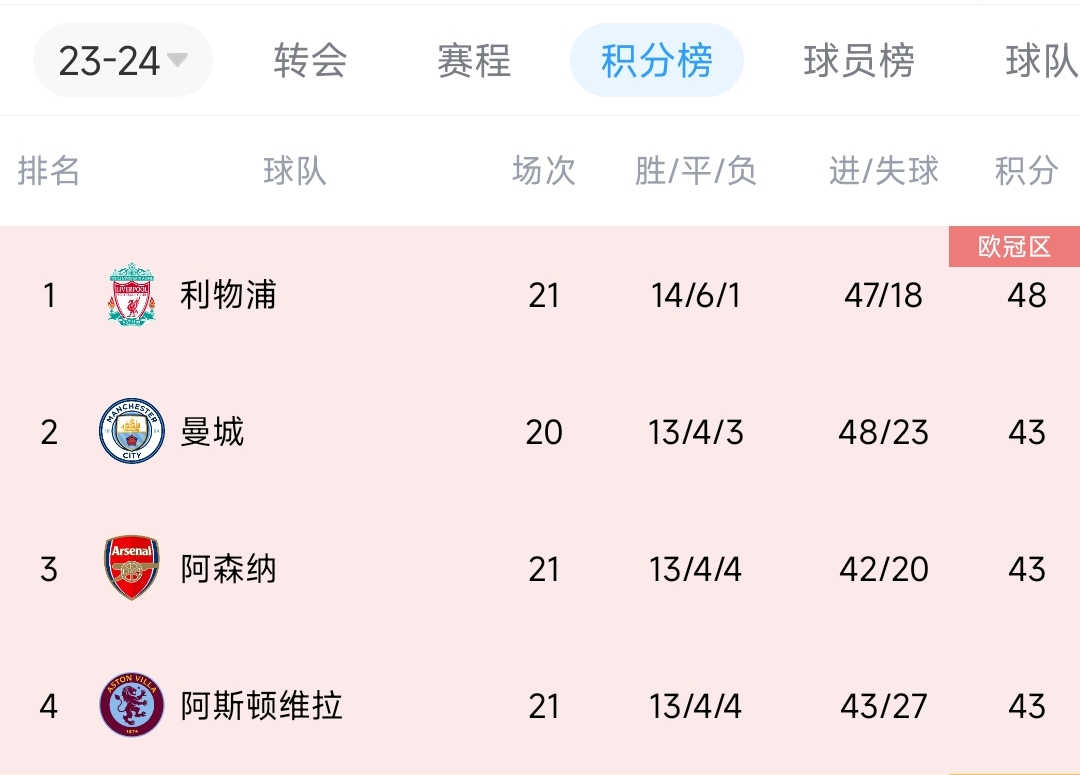Click the 胜/平/负 column header
1080x775 pixels.
pyautogui.click(x=696, y=171)
